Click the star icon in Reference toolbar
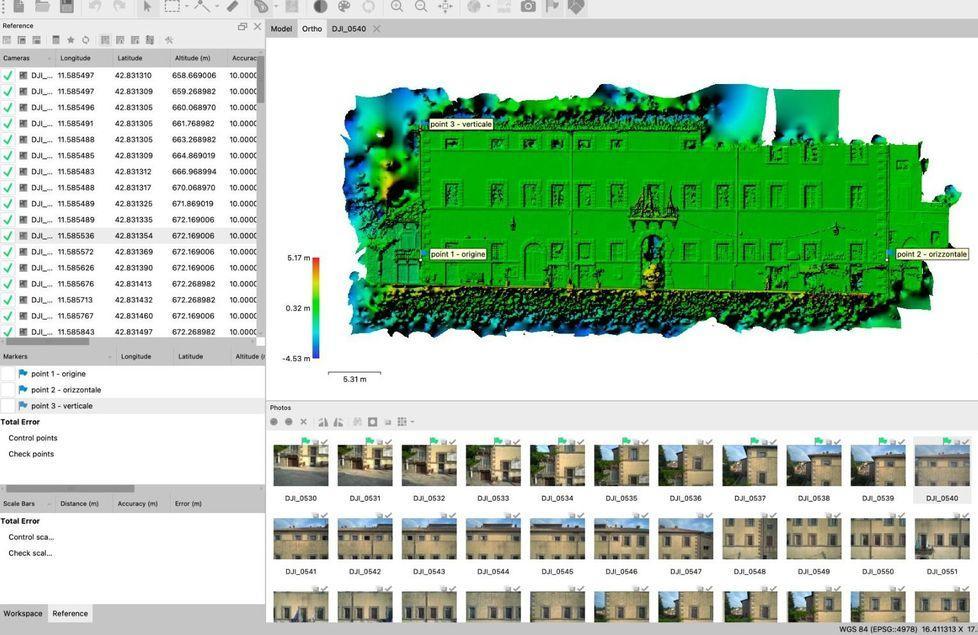 [x=70, y=40]
